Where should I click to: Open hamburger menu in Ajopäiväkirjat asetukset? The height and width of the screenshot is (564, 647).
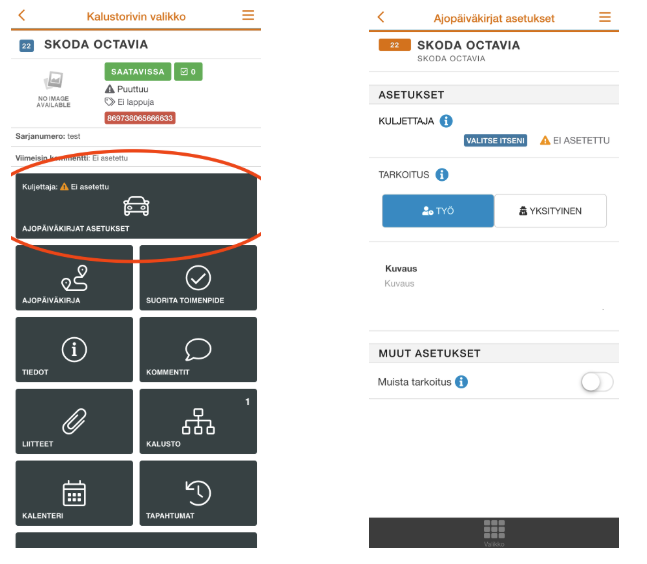[x=605, y=17]
